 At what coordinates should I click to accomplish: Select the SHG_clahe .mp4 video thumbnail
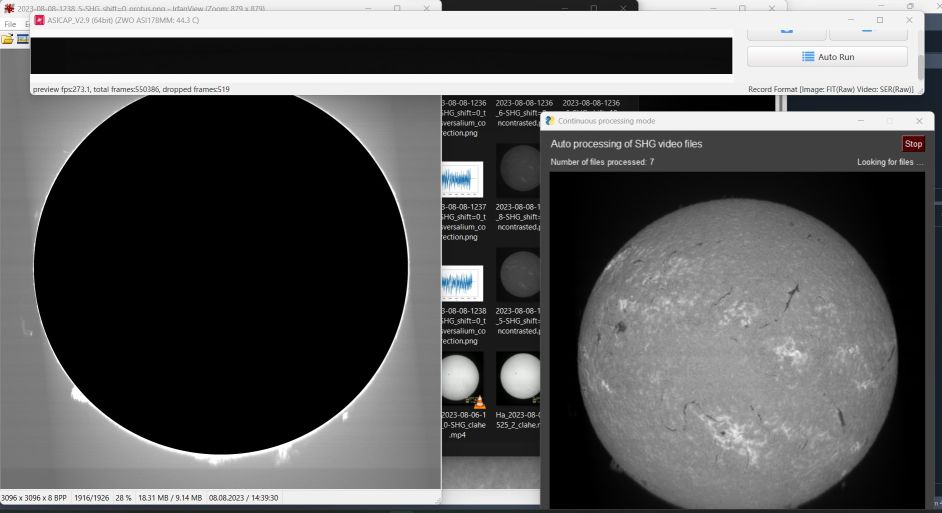pos(462,379)
